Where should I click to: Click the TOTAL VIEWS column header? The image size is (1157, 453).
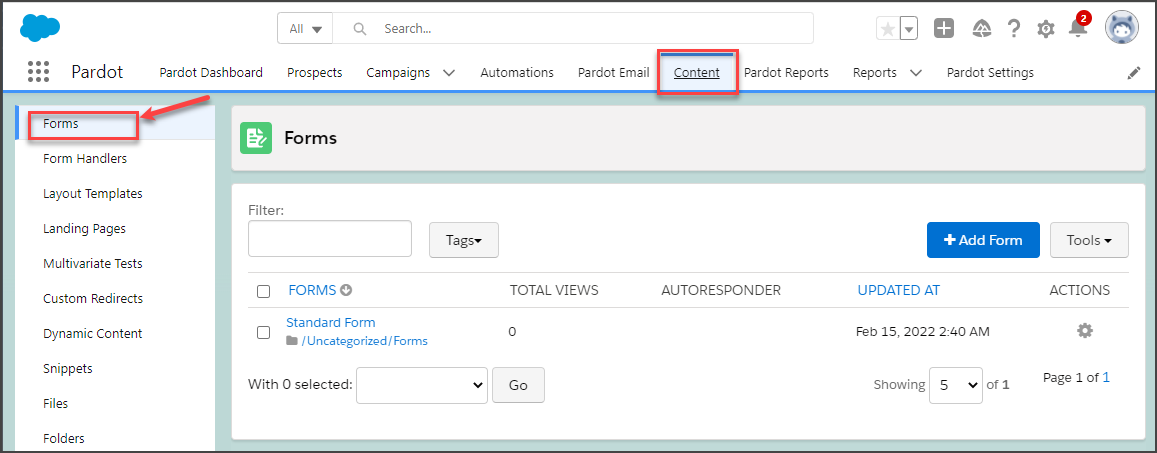[x=554, y=290]
